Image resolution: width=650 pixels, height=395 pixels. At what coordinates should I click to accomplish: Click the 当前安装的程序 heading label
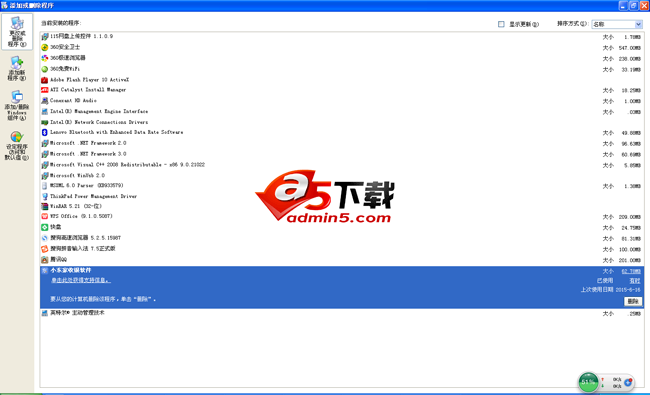61,23
